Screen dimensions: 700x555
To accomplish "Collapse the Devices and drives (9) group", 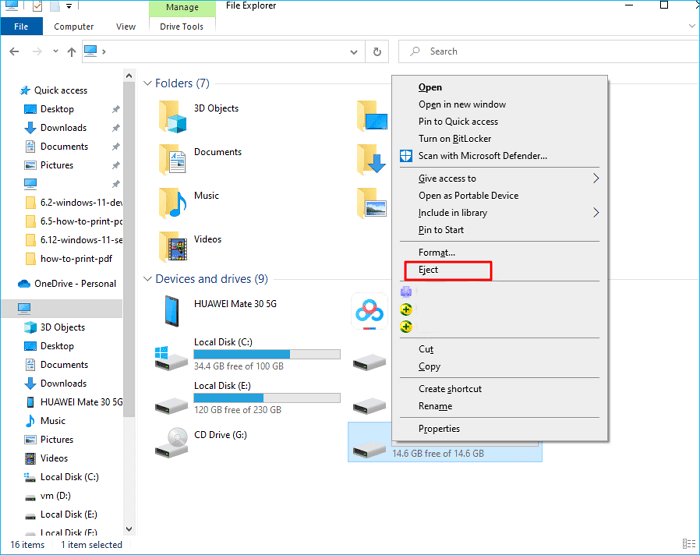I will (147, 279).
